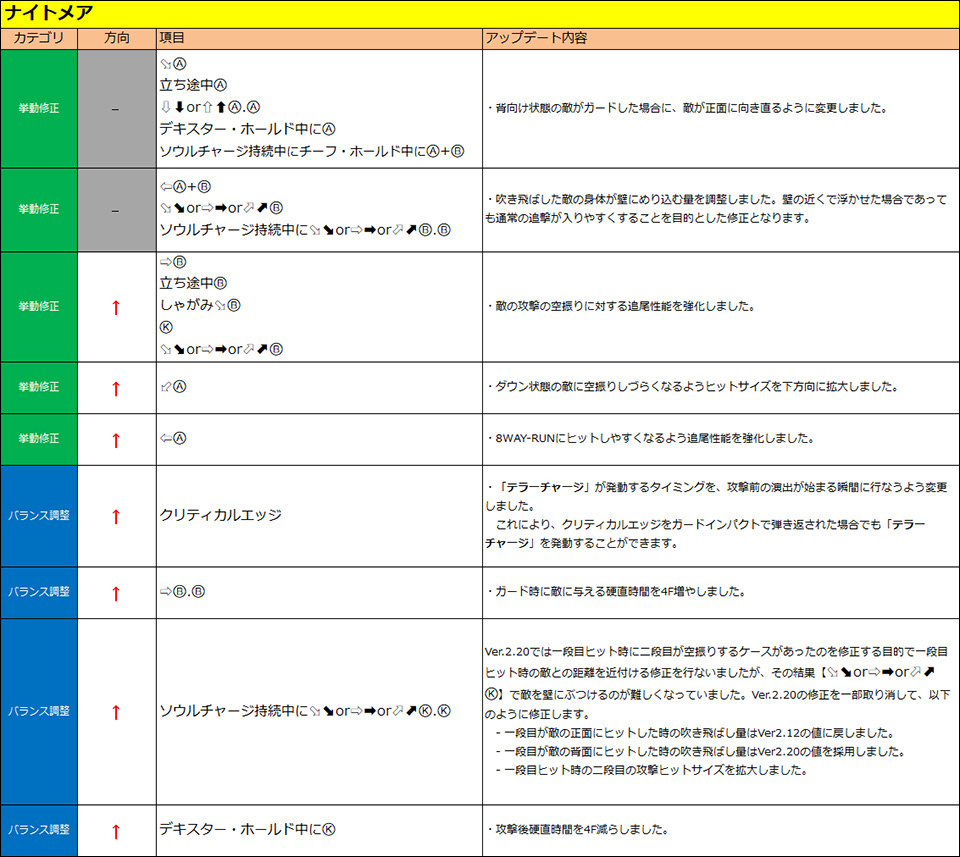The width and height of the screenshot is (960, 857).
Task: Click the red arrow in the 硬直時間を4F増やしました row
Action: click(x=116, y=593)
